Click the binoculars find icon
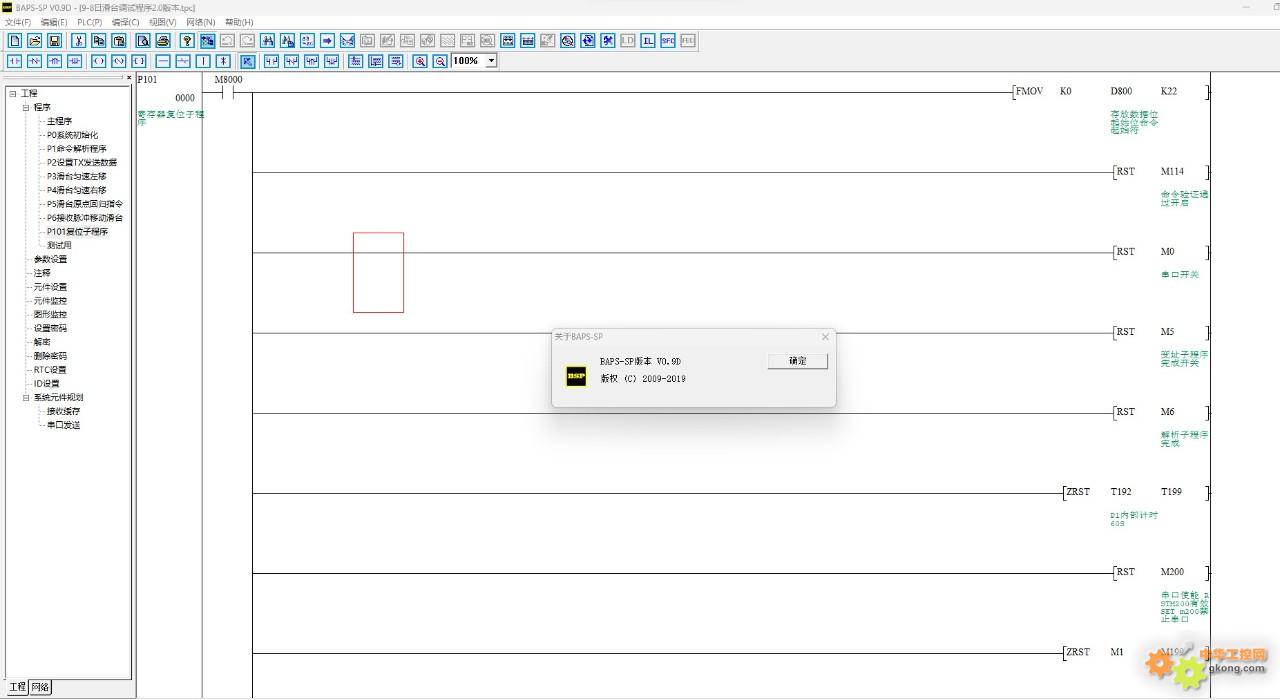1280x700 pixels. (x=267, y=41)
